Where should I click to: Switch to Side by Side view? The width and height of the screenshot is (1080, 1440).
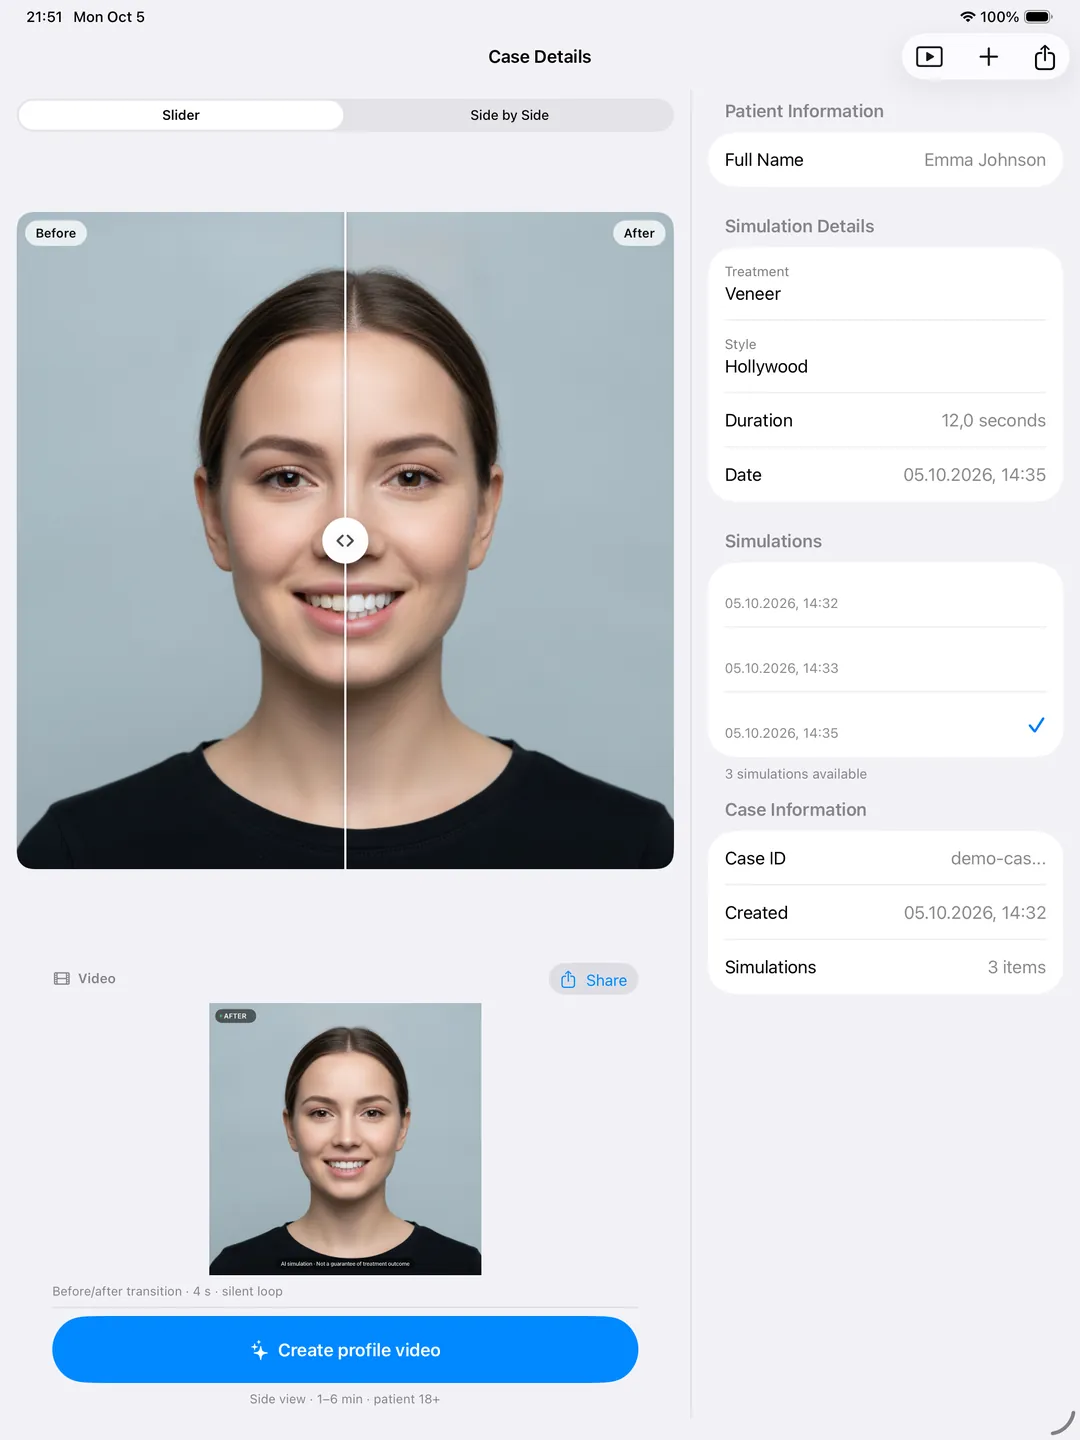[x=509, y=115]
